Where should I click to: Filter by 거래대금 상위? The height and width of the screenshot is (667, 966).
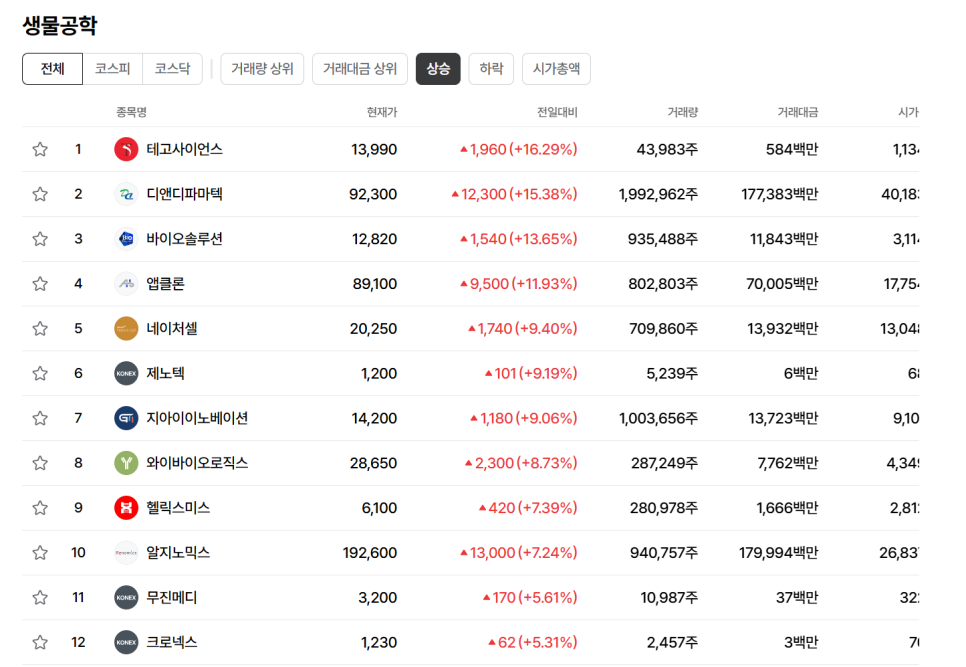point(360,68)
